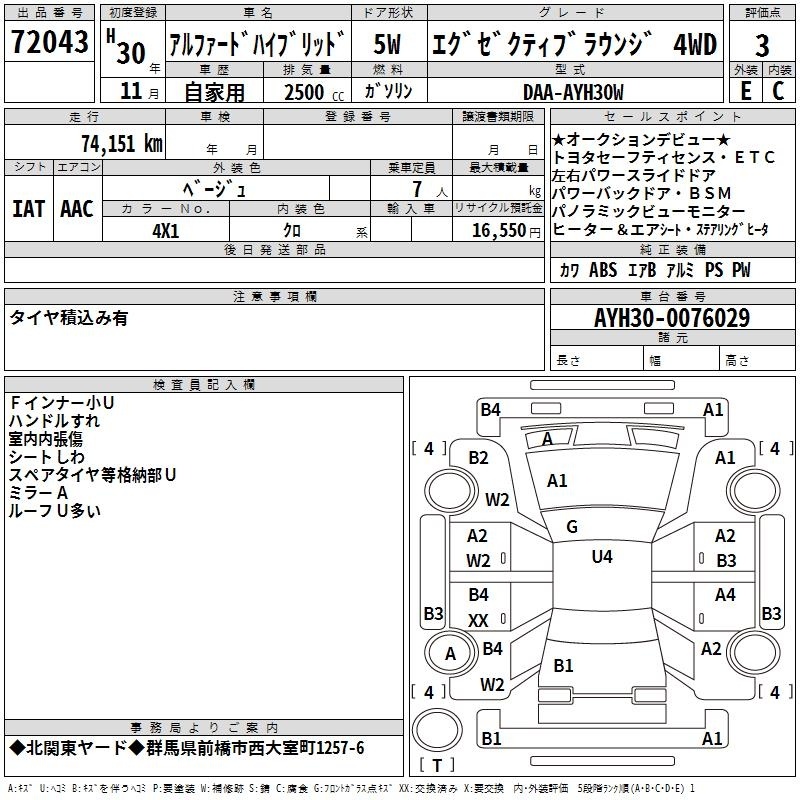Click the タイヤ積込み有 notice text
This screenshot has width=800, height=800.
tap(69, 318)
